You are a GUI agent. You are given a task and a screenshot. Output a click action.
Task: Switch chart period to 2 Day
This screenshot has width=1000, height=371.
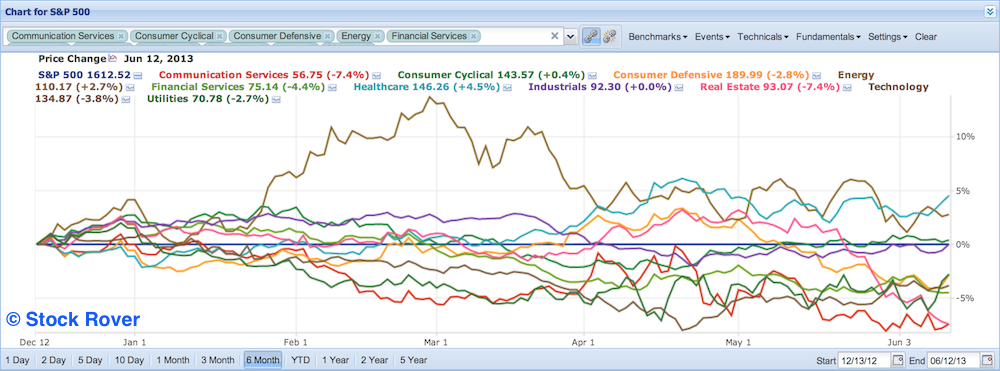tap(53, 360)
